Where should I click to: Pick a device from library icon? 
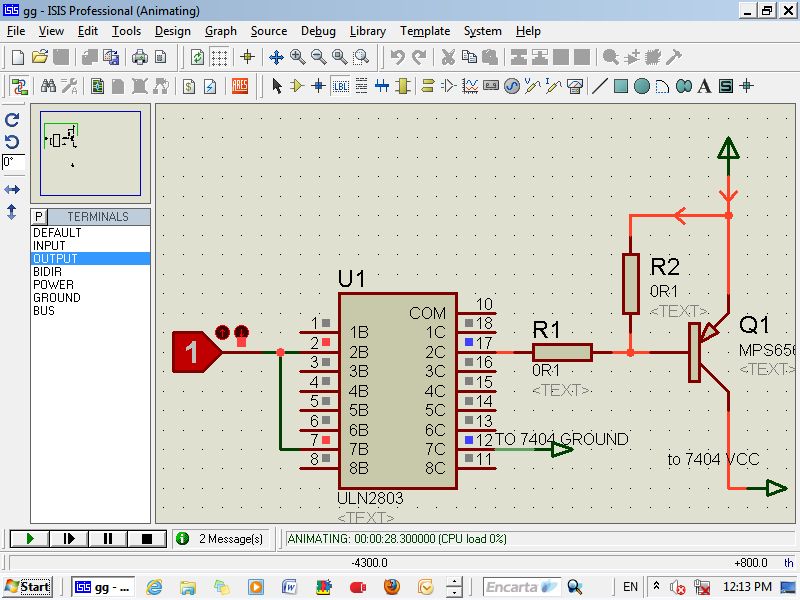(611, 57)
